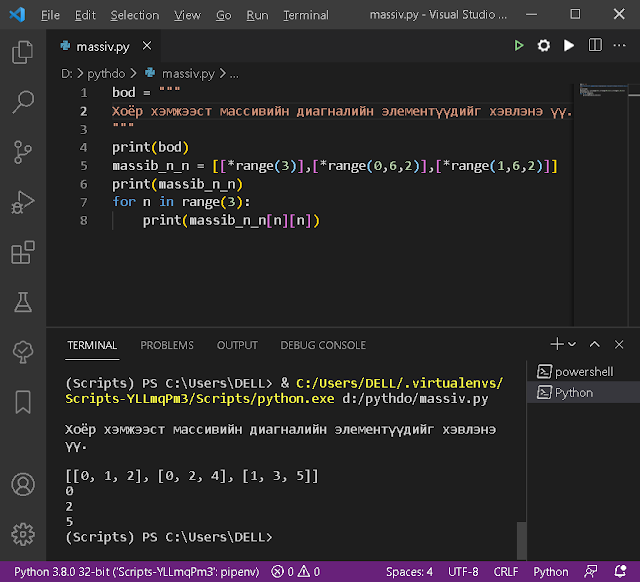
Task: Click the VS Code logo icon
Action: tap(17, 15)
